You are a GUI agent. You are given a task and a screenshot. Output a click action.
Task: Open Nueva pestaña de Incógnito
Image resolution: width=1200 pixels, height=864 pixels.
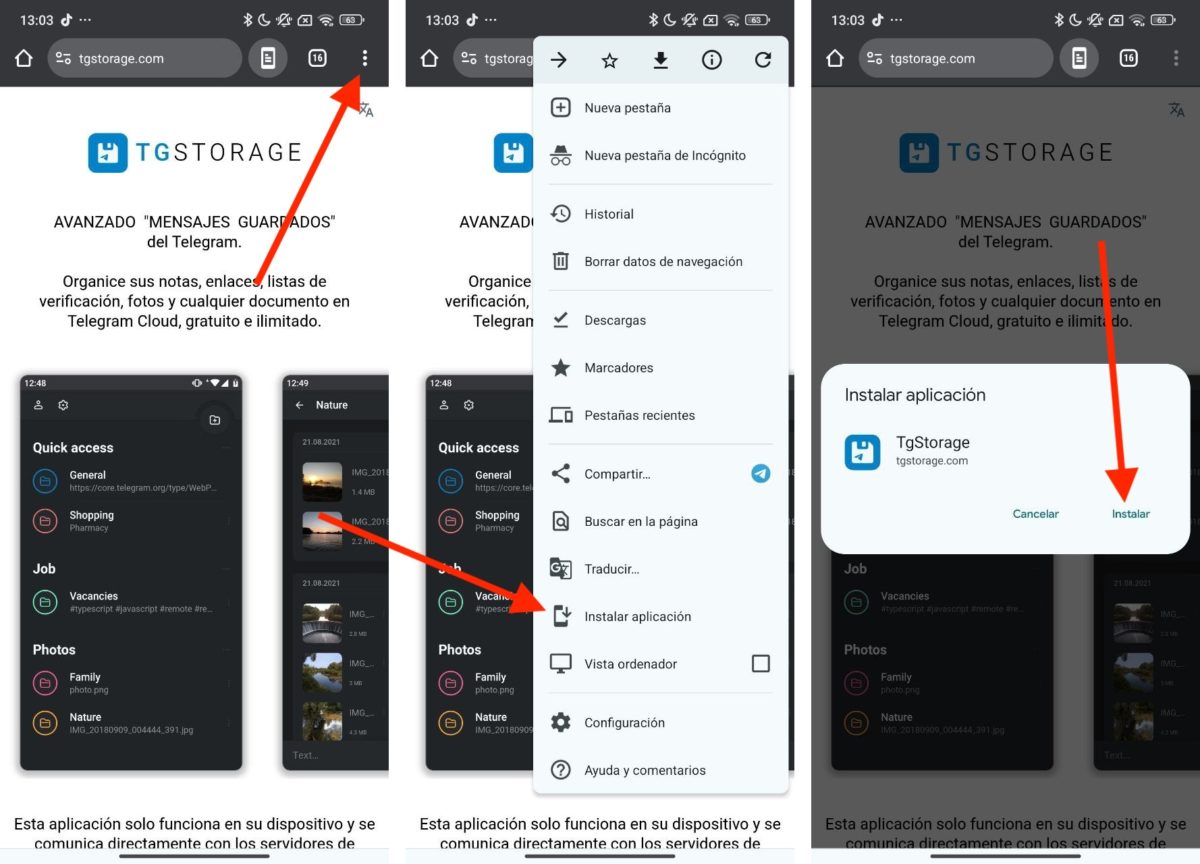tap(661, 155)
